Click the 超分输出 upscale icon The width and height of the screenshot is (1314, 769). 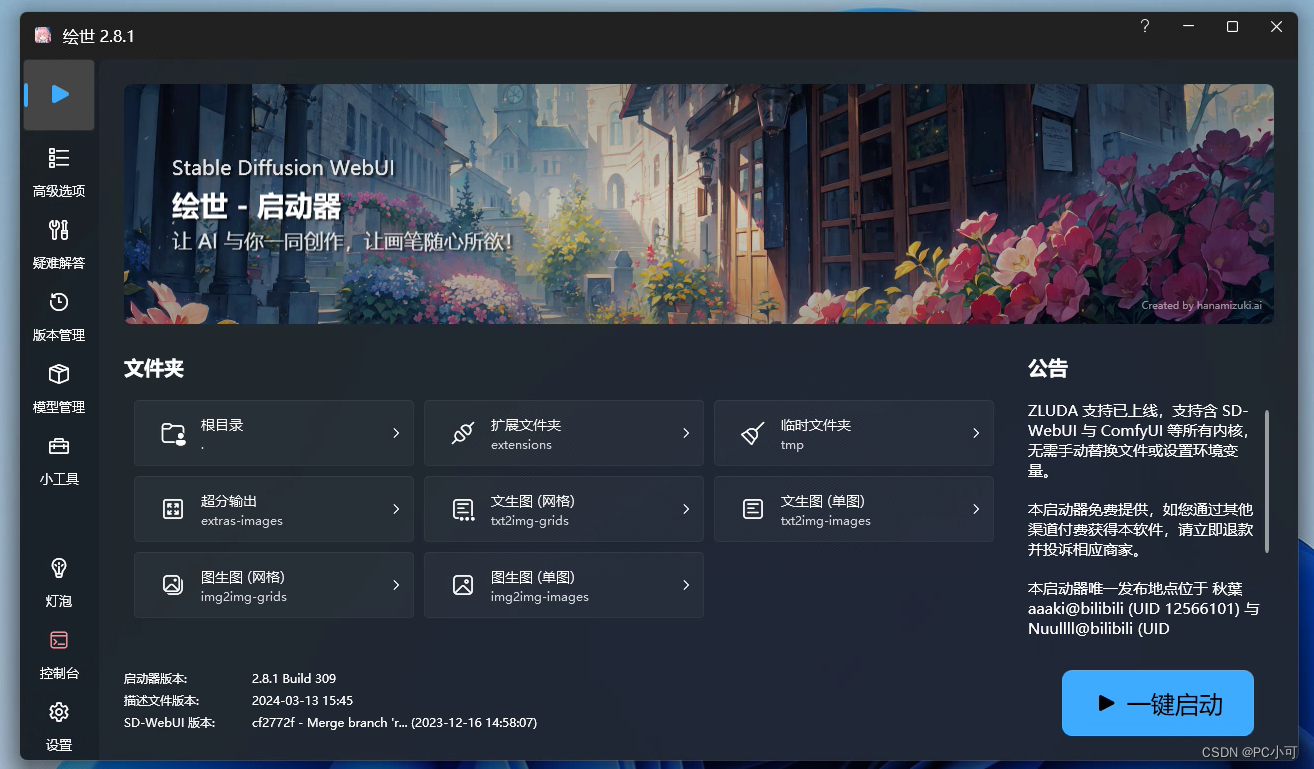pyautogui.click(x=173, y=509)
